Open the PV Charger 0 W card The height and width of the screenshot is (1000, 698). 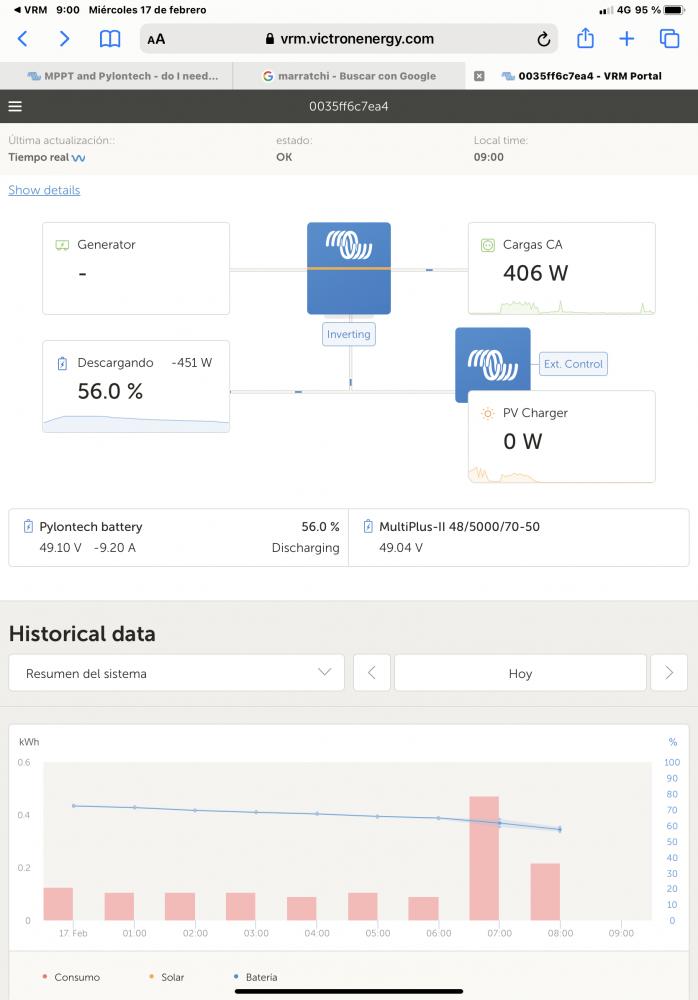[x=561, y=437]
